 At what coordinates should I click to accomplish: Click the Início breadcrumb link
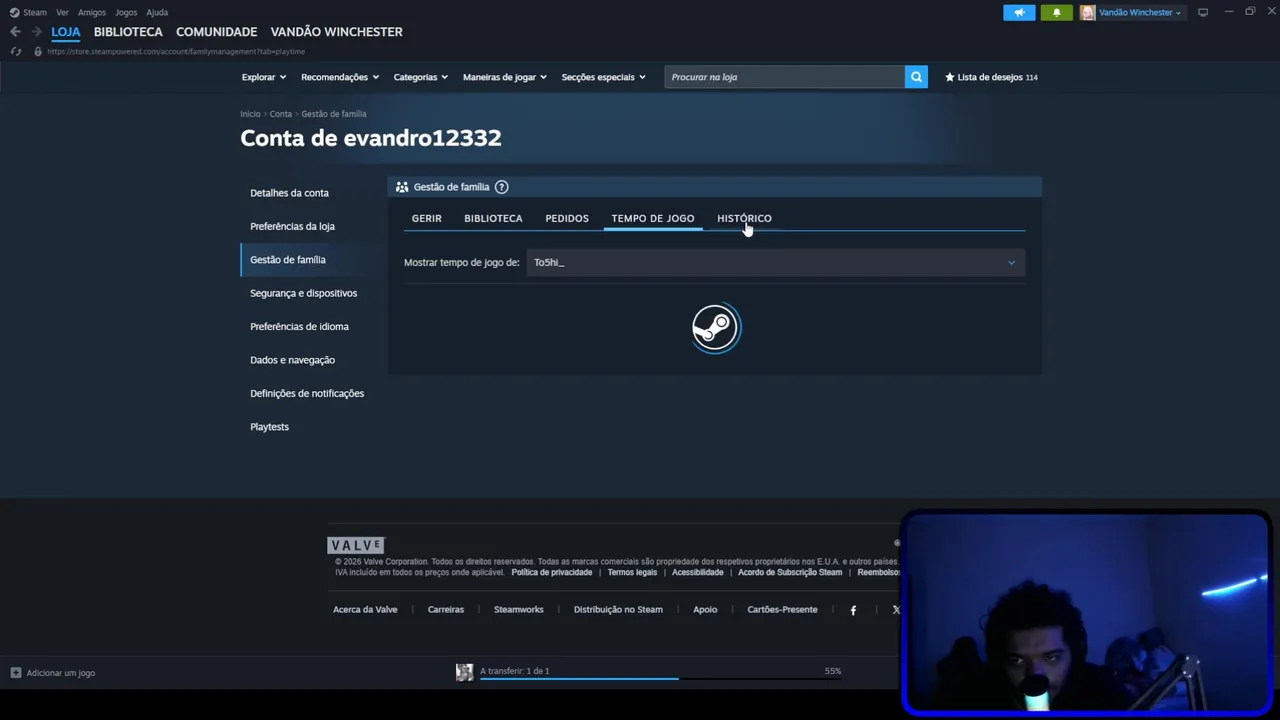click(250, 114)
